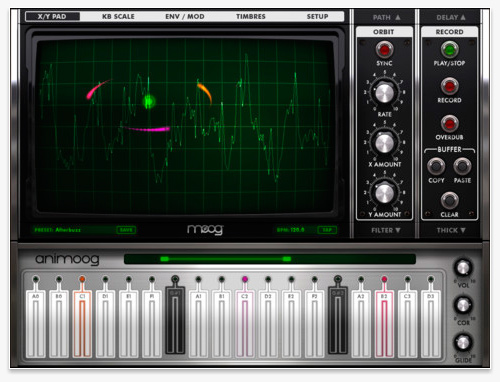
Task: Play the B1 key
Action: 222,323
